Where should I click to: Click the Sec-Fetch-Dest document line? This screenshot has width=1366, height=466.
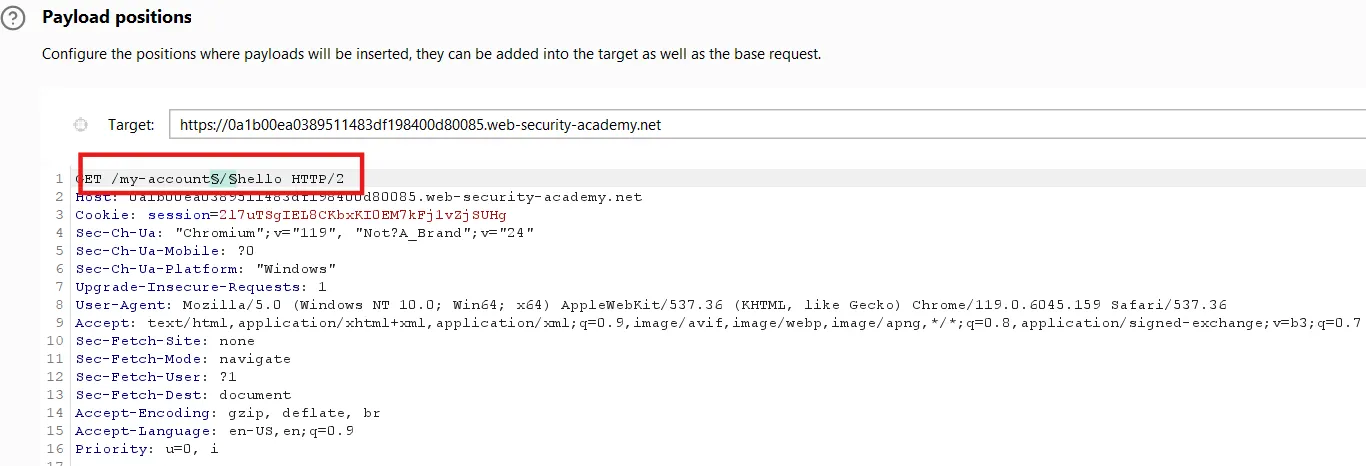pyautogui.click(x=182, y=395)
